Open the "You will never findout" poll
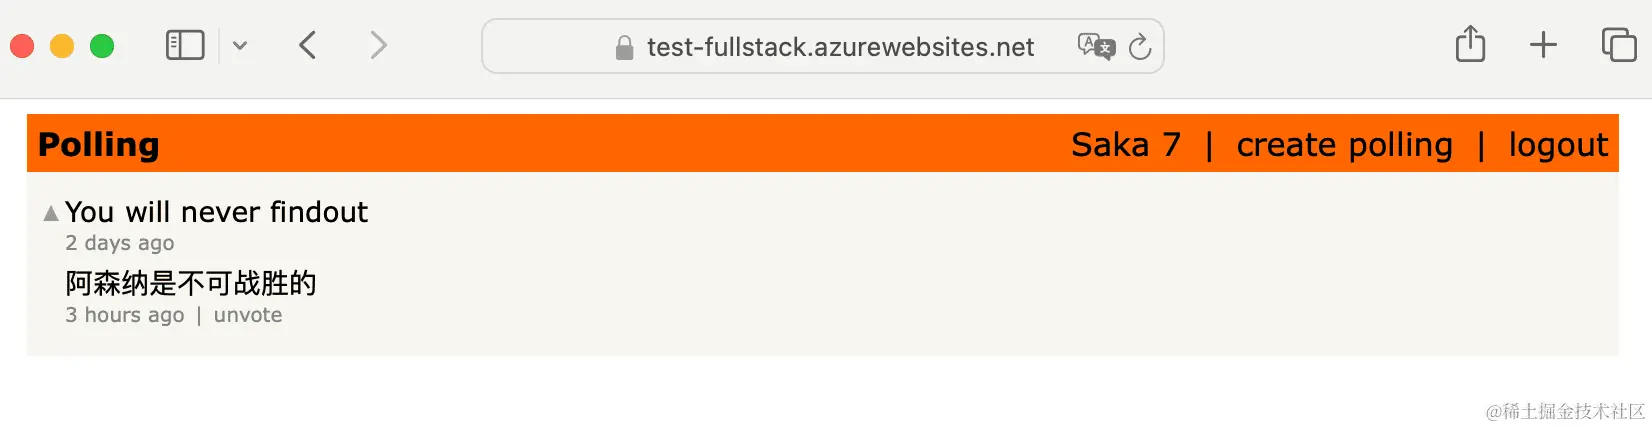 click(x=216, y=212)
